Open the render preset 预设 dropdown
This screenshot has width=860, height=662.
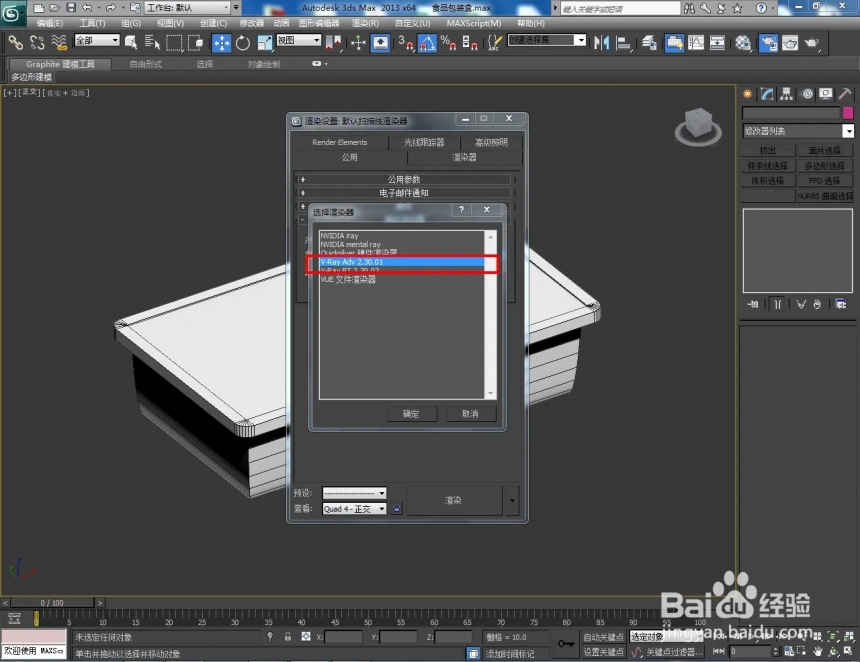[354, 493]
